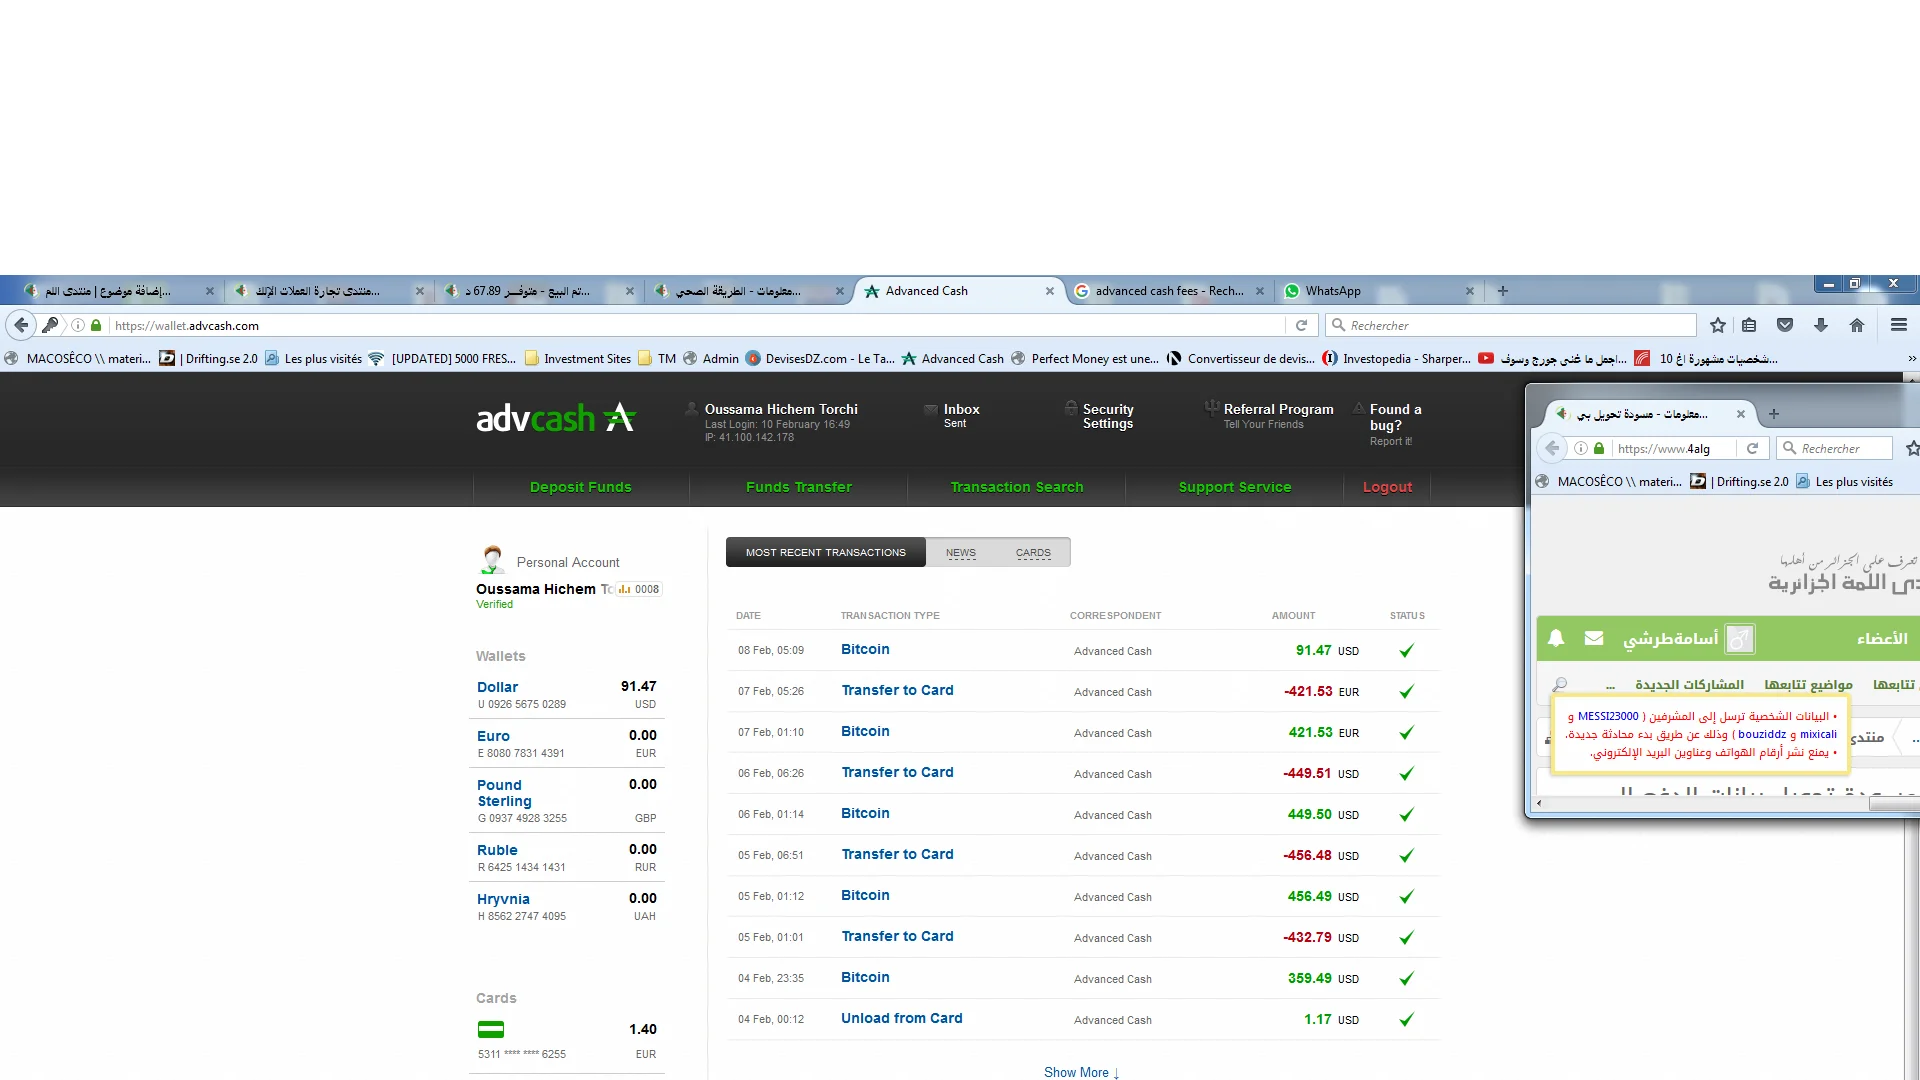Image resolution: width=1920 pixels, height=1080 pixels.
Task: Open bookmarks list icon in toolbar
Action: [1749, 325]
